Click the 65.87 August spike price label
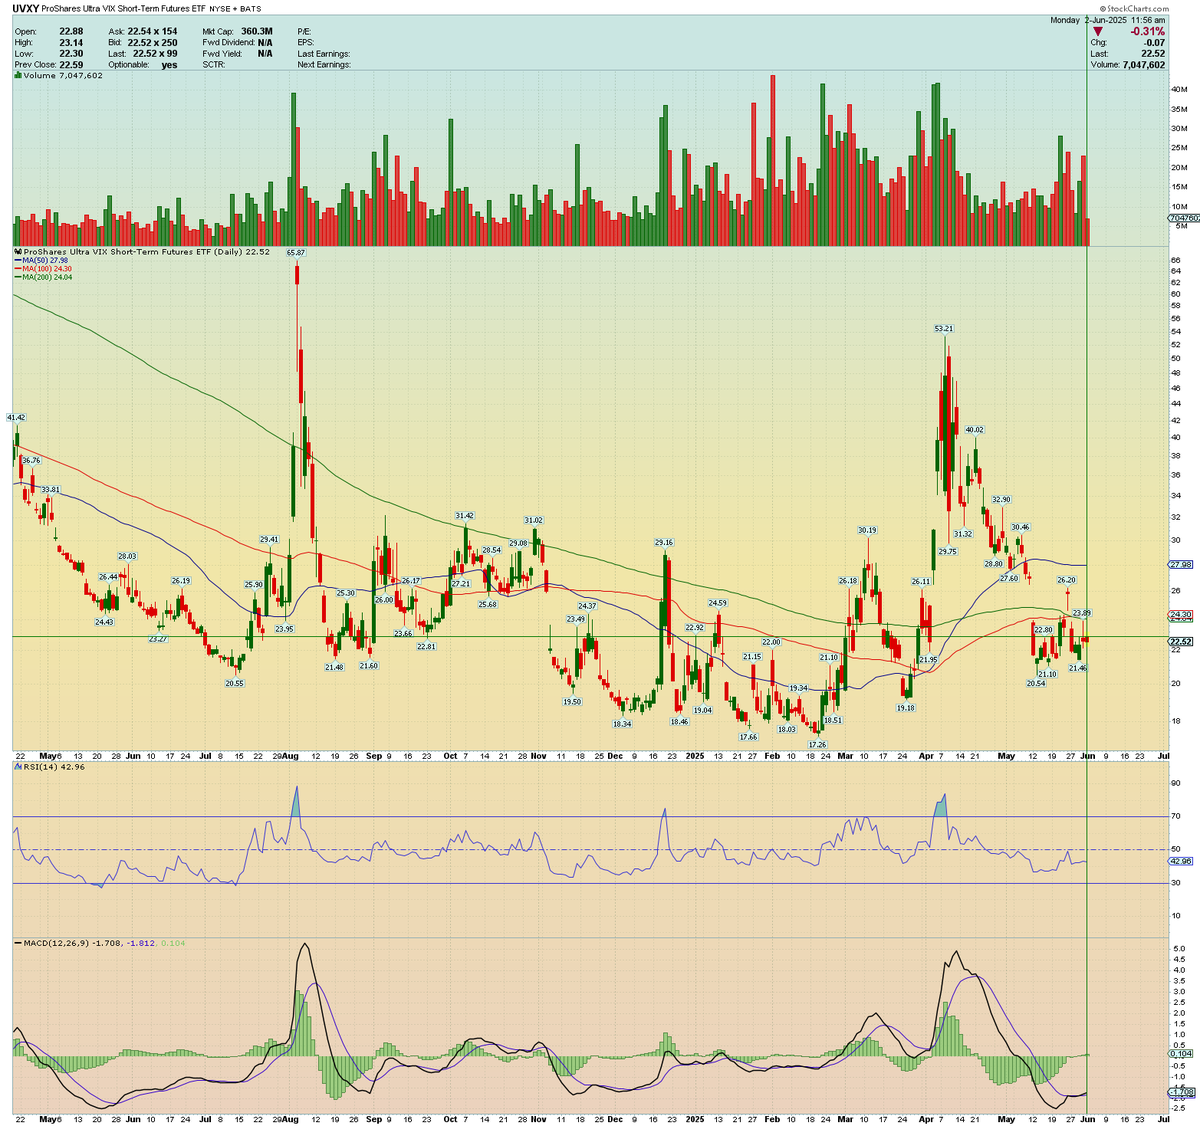Screen dimensions: 1200x1126 (295, 253)
